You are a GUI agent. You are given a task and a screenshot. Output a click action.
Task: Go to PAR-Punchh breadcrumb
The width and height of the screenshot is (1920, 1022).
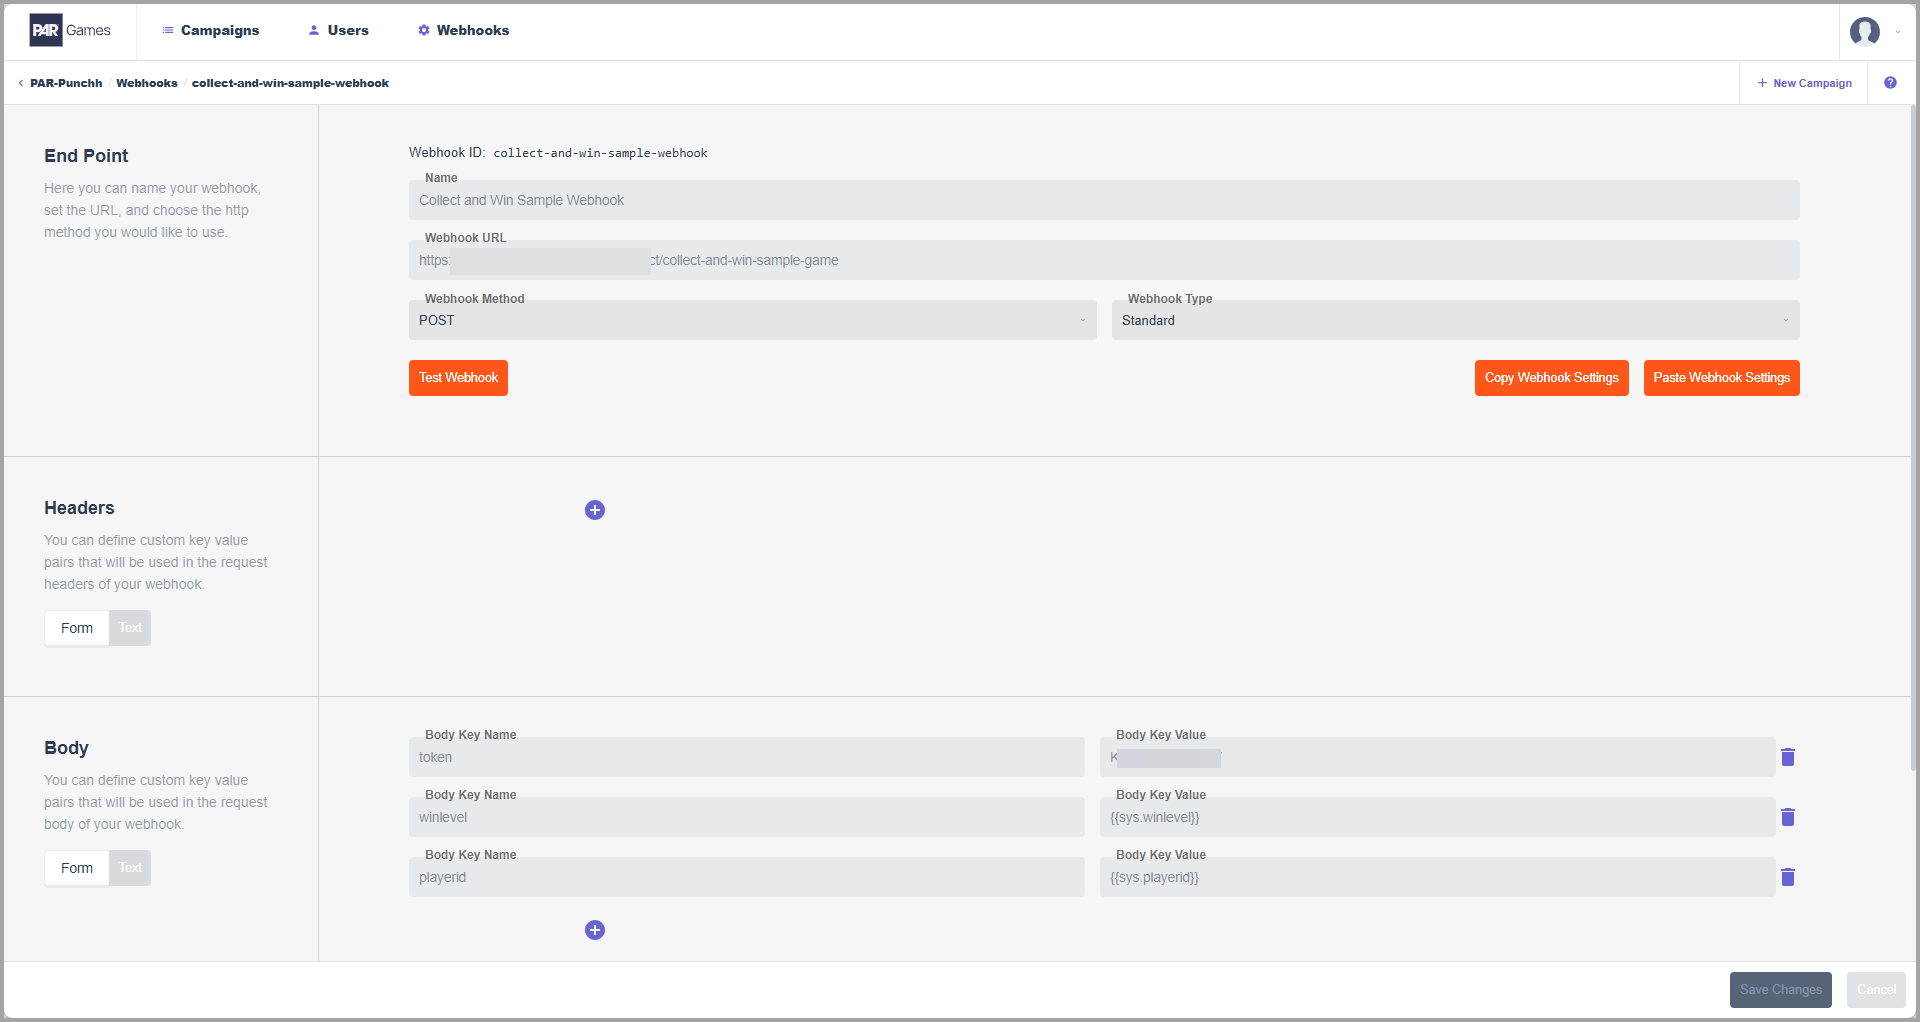[66, 83]
